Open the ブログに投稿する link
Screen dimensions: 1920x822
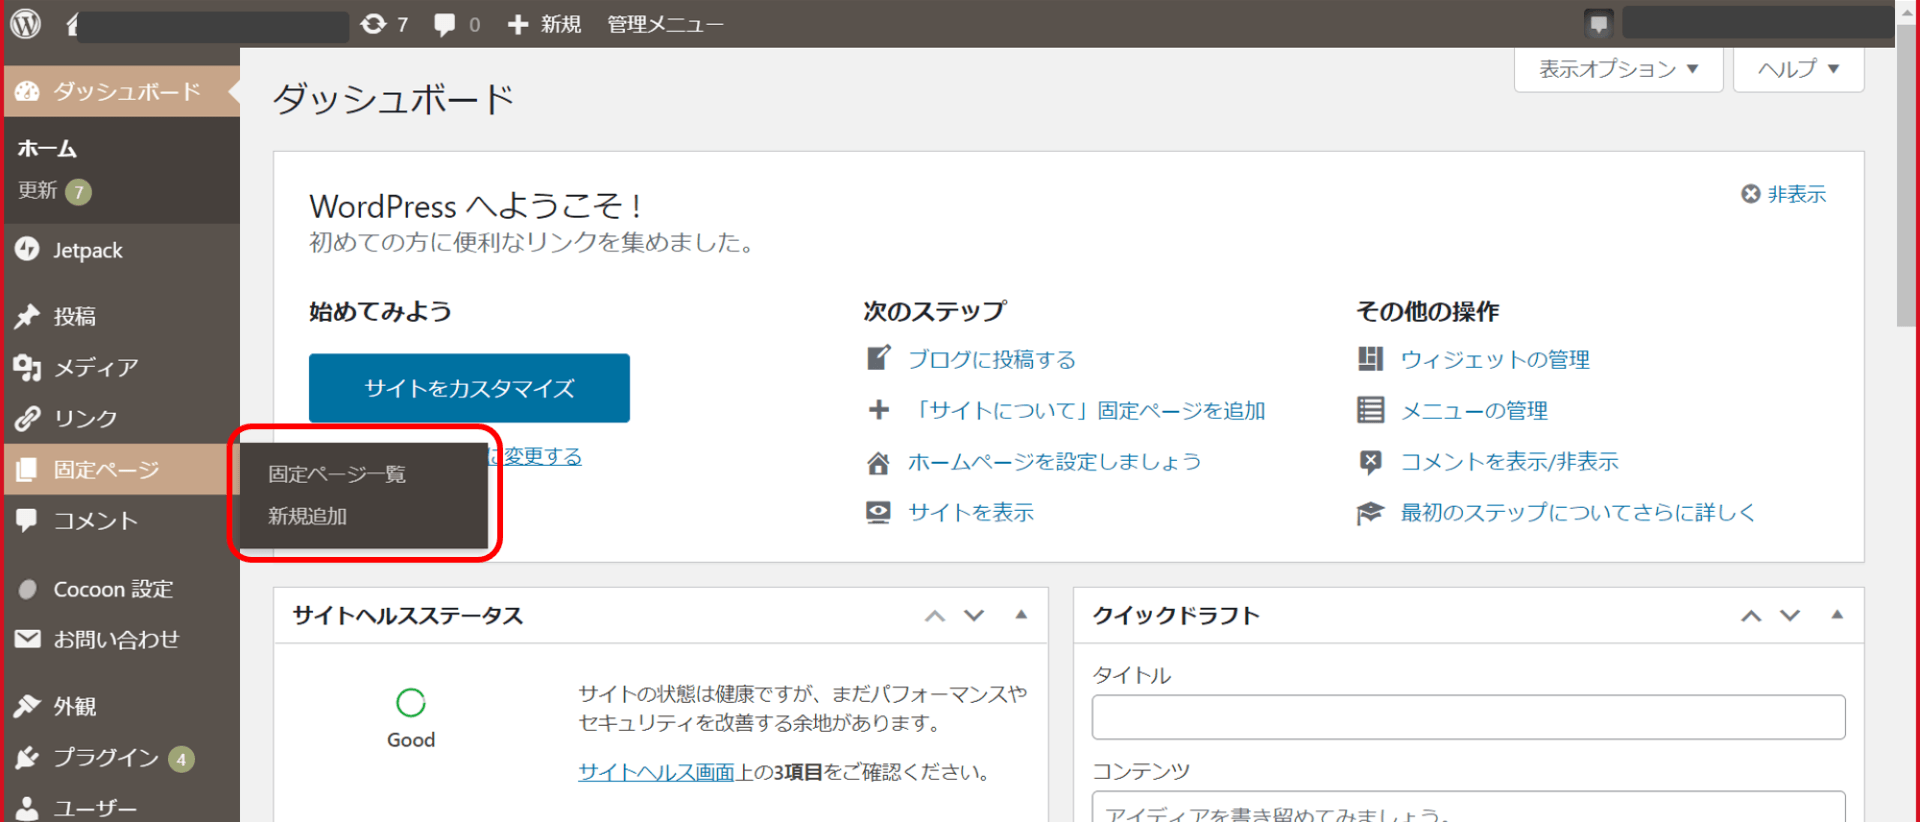click(x=991, y=359)
